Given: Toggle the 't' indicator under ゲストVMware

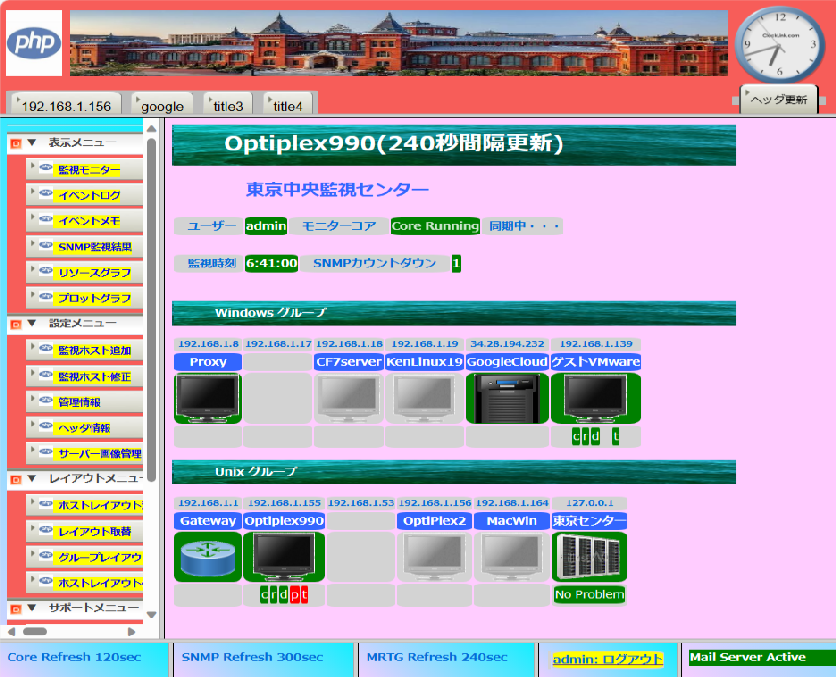Looking at the screenshot, I should pos(615,436).
